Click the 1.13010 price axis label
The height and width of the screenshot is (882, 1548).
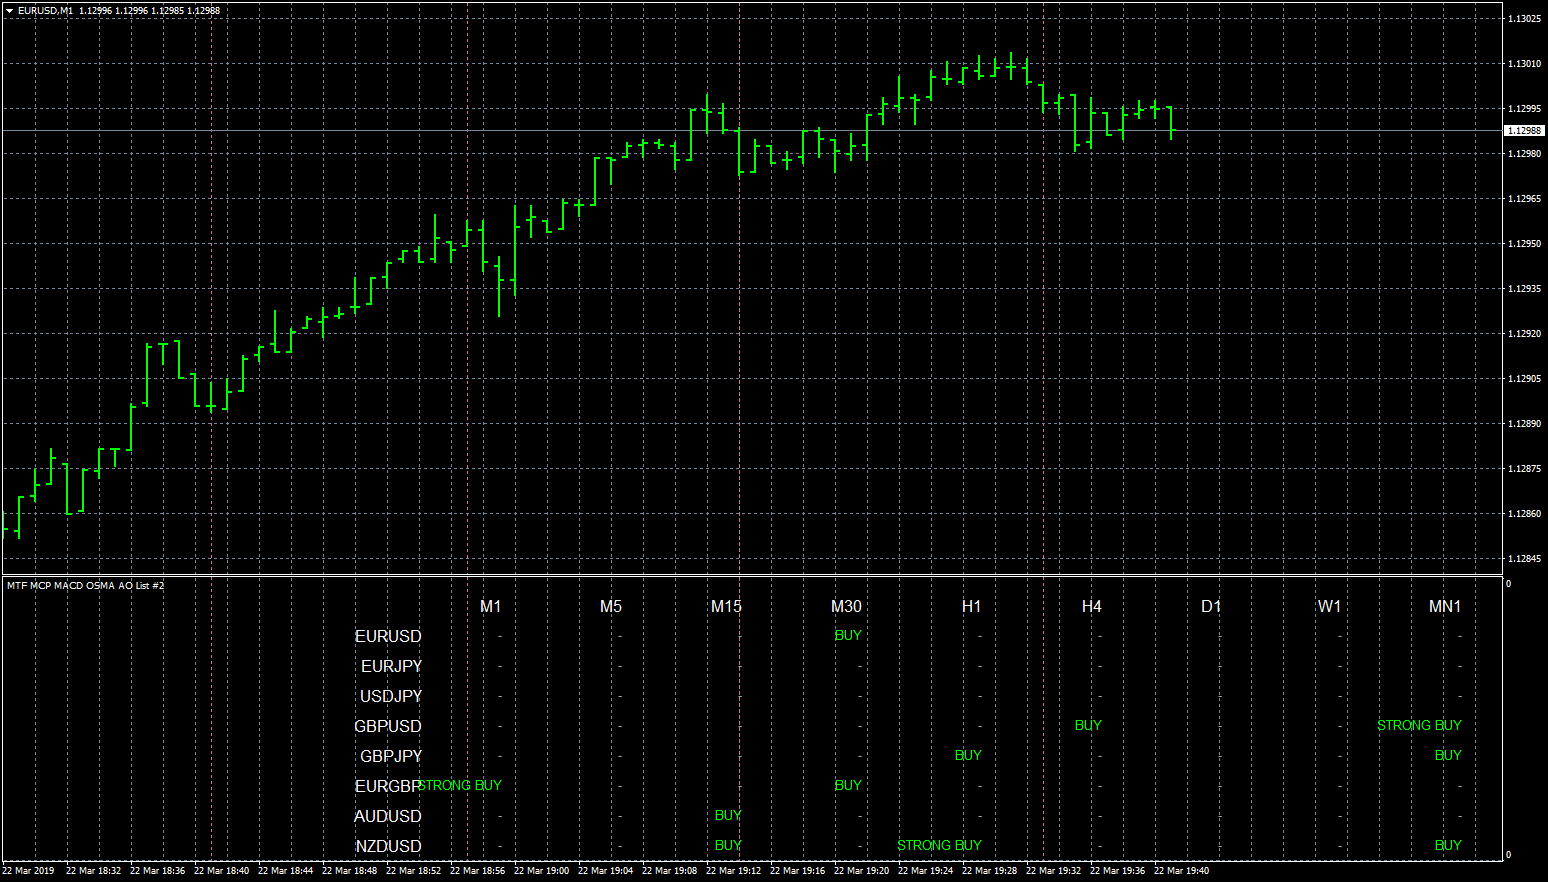coord(1524,64)
